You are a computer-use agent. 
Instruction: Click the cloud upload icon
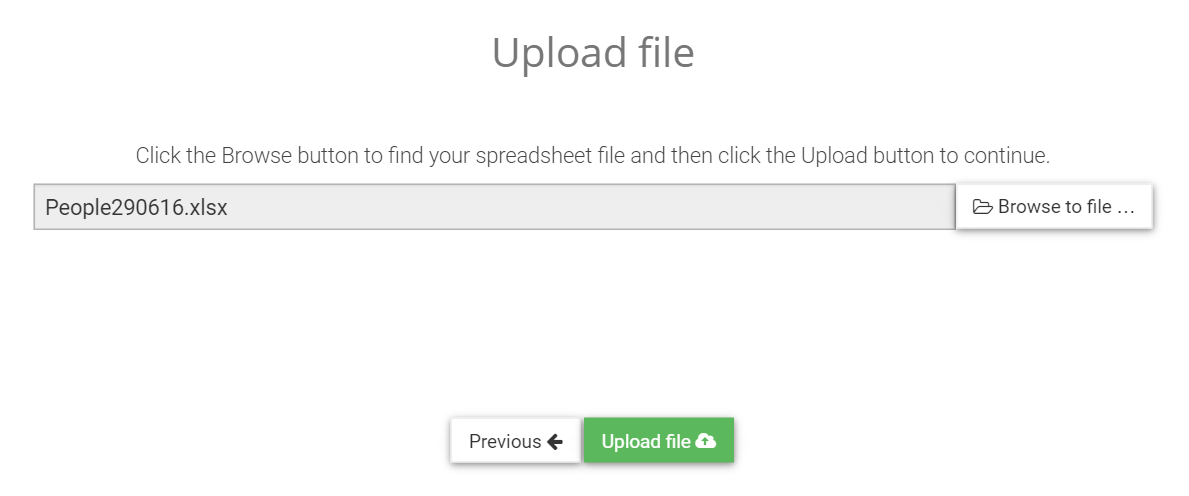pyautogui.click(x=705, y=441)
